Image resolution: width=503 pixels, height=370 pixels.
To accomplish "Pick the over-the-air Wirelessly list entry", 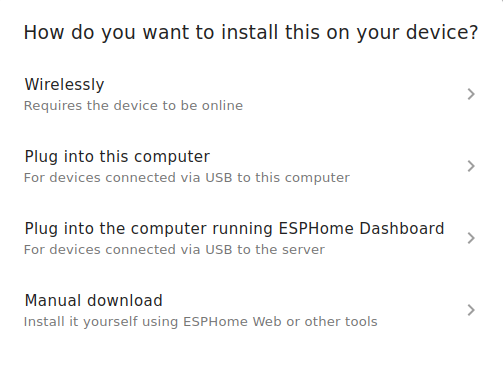I will [x=251, y=94].
